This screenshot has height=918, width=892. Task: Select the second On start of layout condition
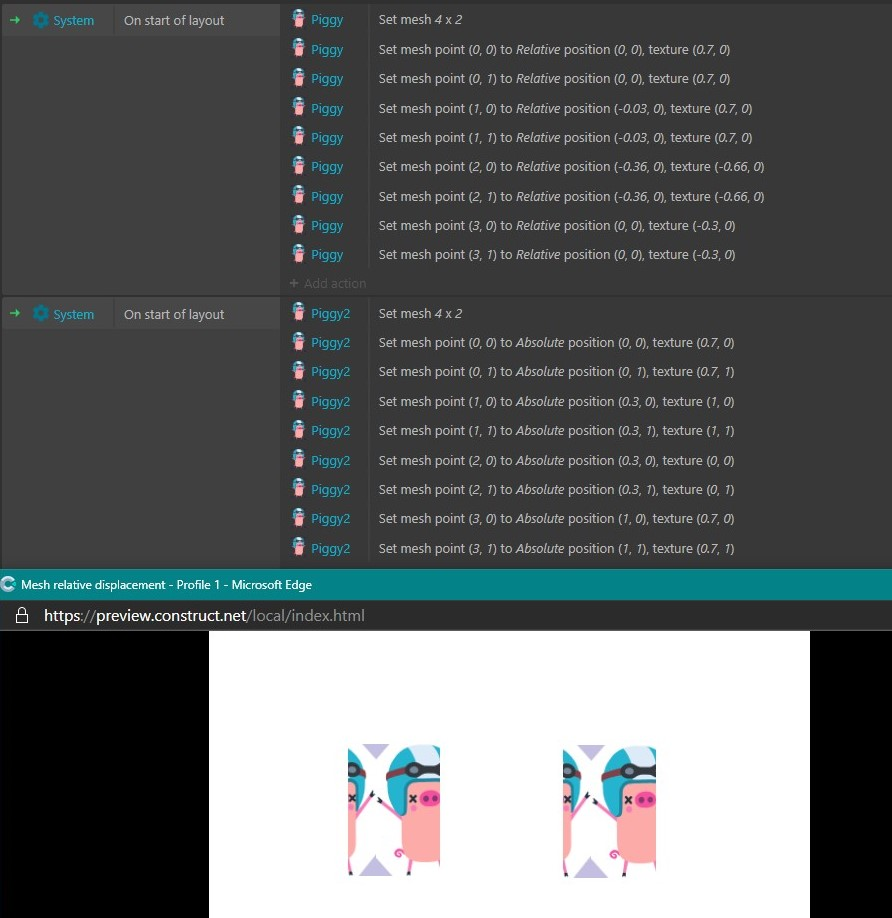174,314
